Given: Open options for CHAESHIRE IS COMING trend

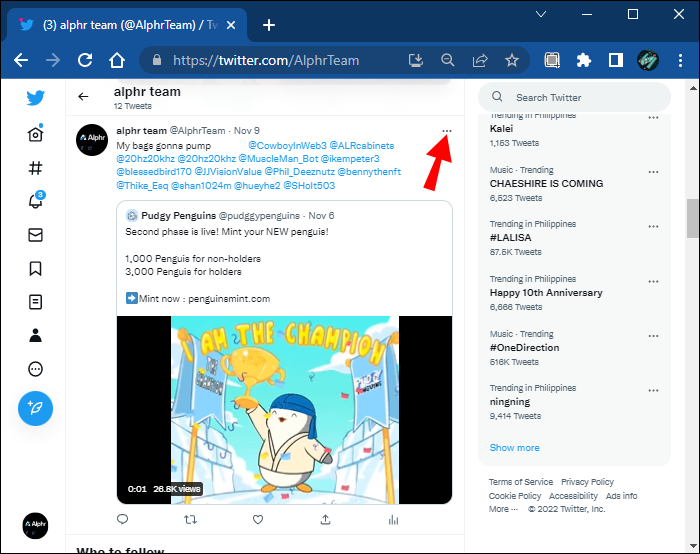Looking at the screenshot, I should [653, 172].
